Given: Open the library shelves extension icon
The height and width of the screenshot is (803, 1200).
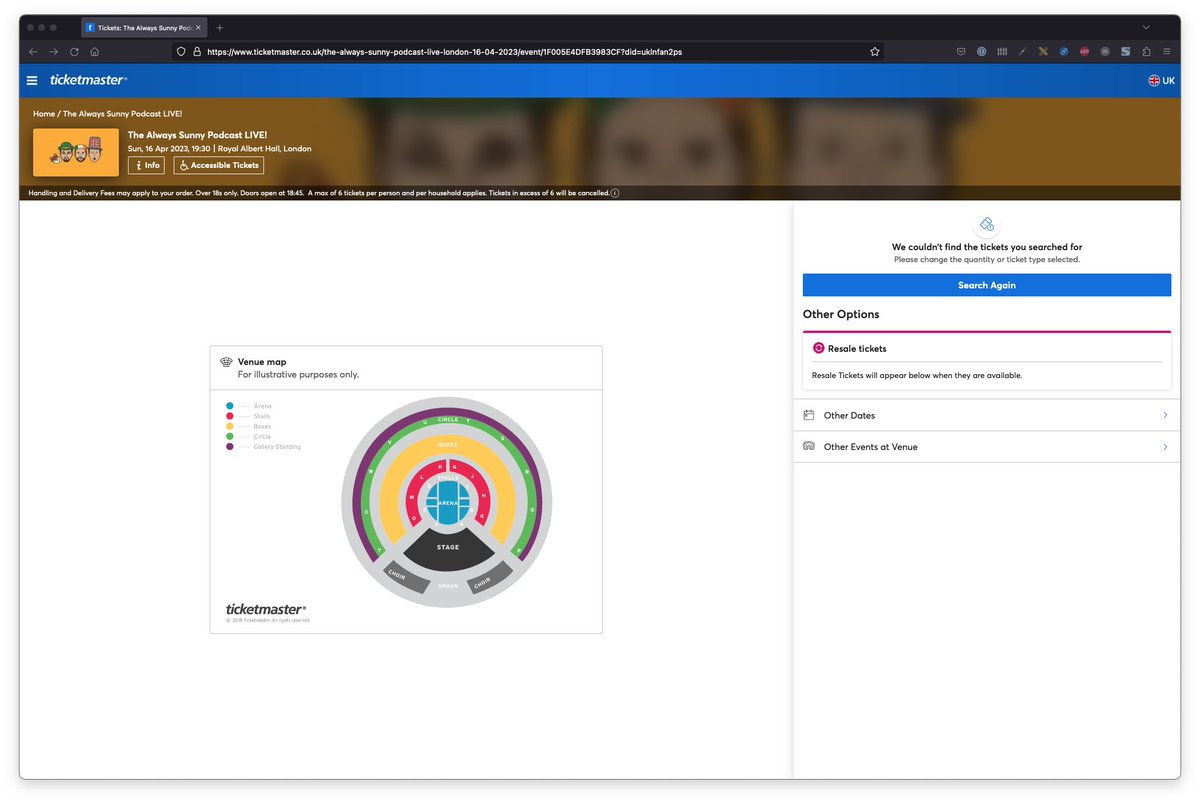Looking at the screenshot, I should coord(1002,51).
